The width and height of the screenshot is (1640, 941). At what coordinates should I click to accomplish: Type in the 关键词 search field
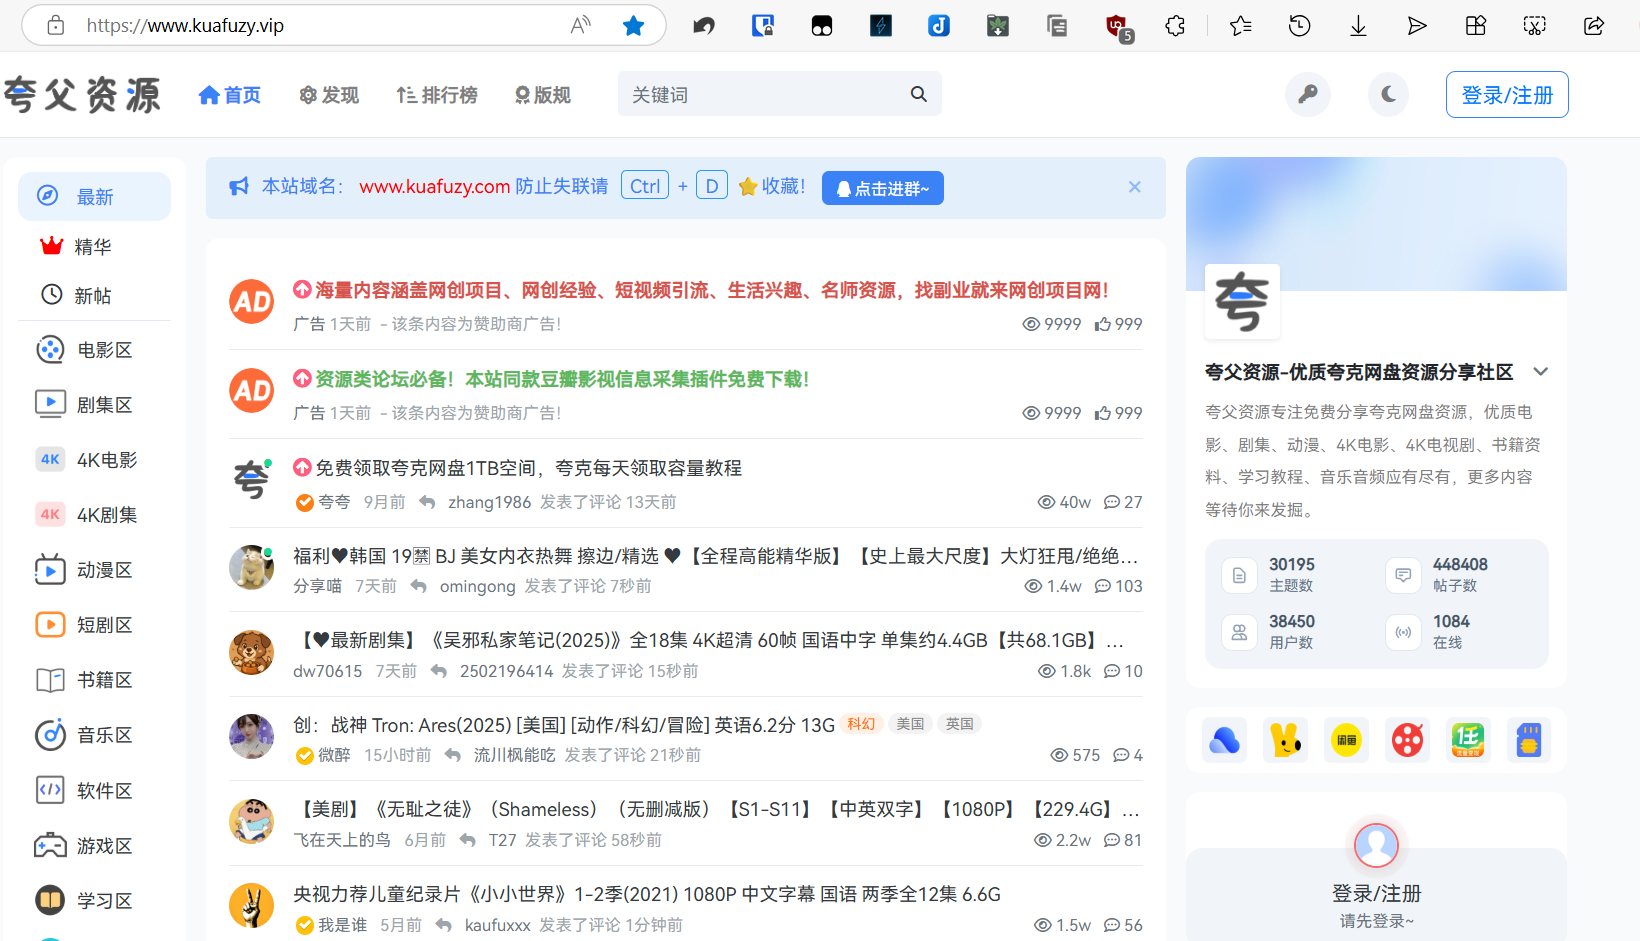(x=760, y=95)
